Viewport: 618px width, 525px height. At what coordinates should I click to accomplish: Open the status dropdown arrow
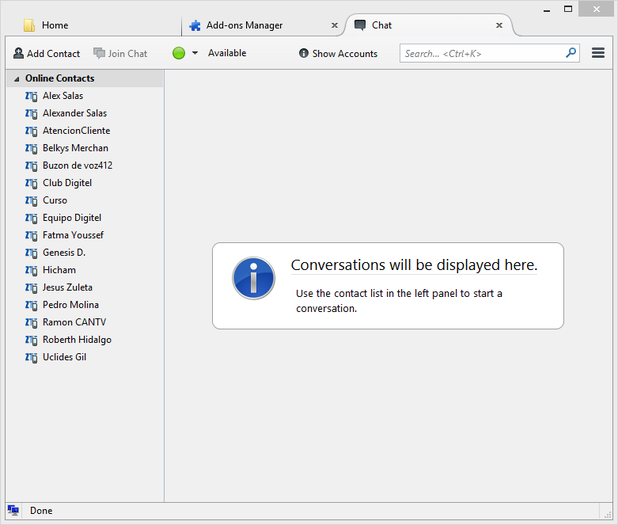pos(195,53)
